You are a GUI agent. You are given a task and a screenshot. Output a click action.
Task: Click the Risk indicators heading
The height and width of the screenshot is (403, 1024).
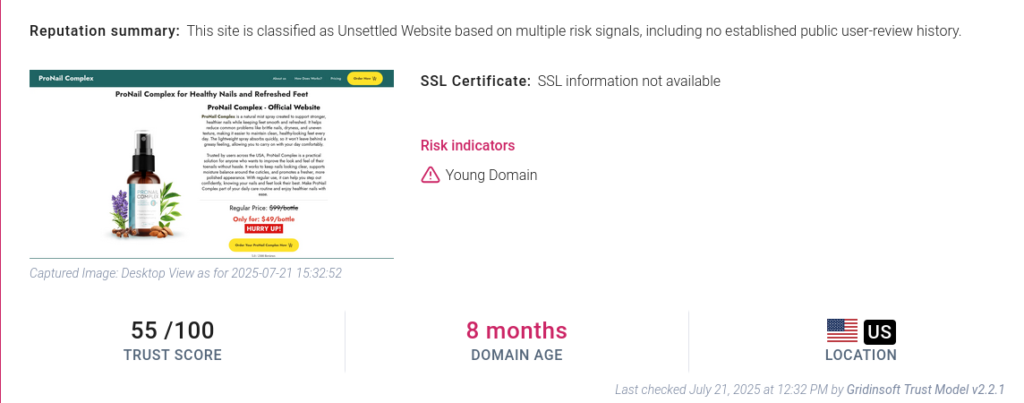(467, 145)
